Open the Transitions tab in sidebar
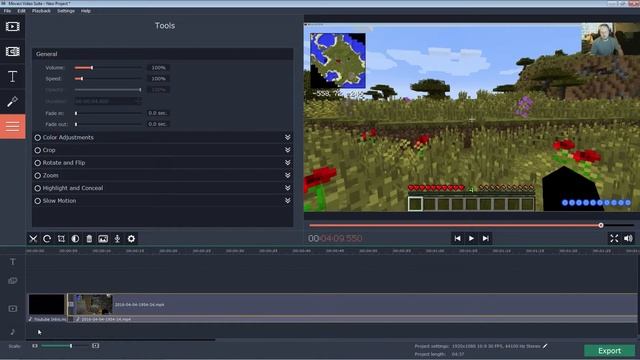Image resolution: width=640 pixels, height=360 pixels. tap(13, 51)
